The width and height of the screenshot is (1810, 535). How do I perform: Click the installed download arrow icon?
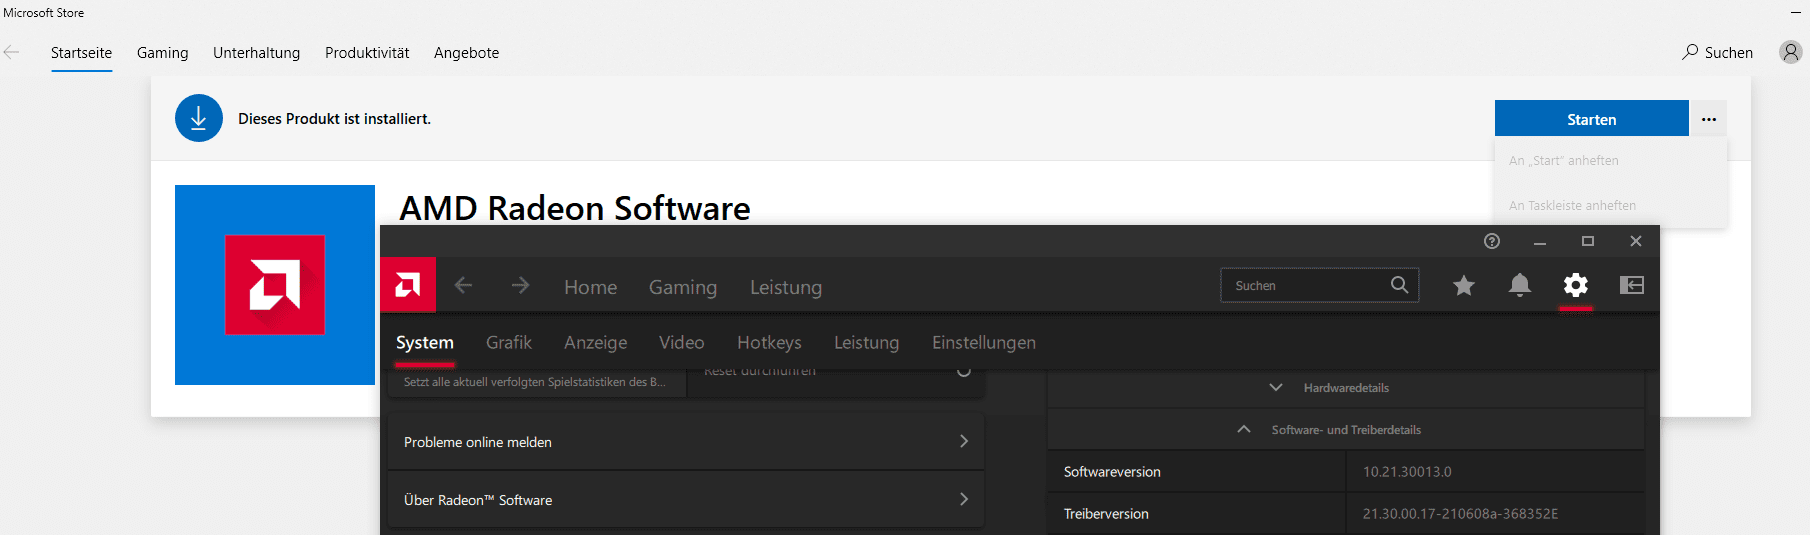(199, 118)
